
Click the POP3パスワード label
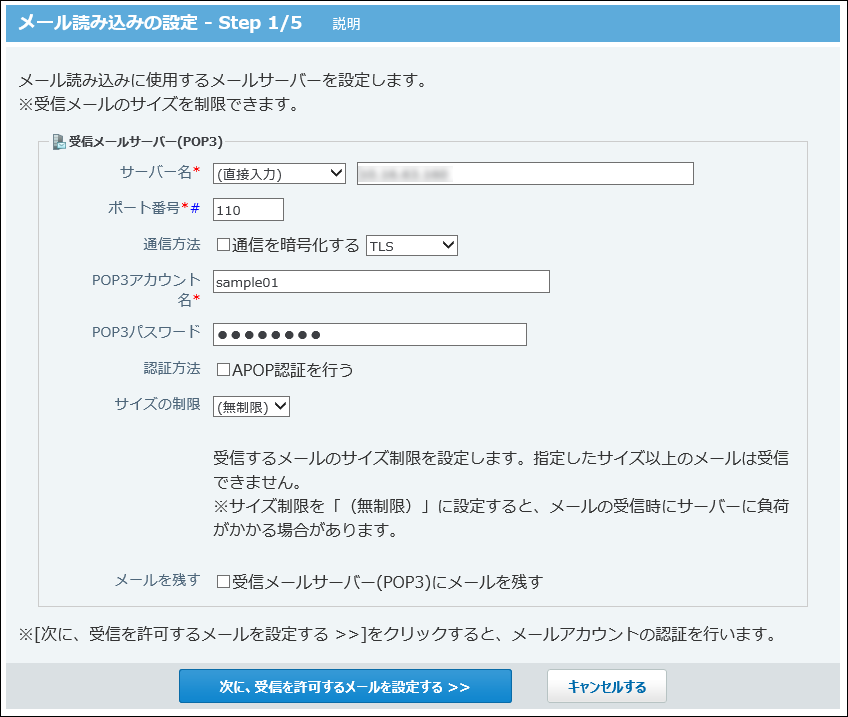coord(146,332)
